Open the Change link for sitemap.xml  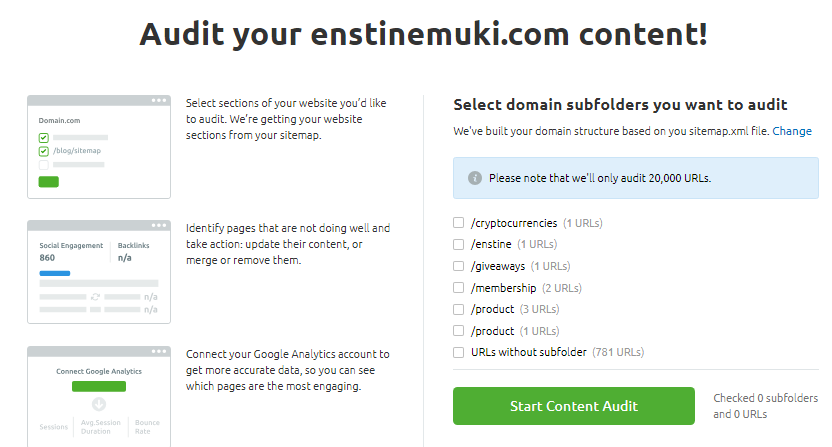[792, 131]
